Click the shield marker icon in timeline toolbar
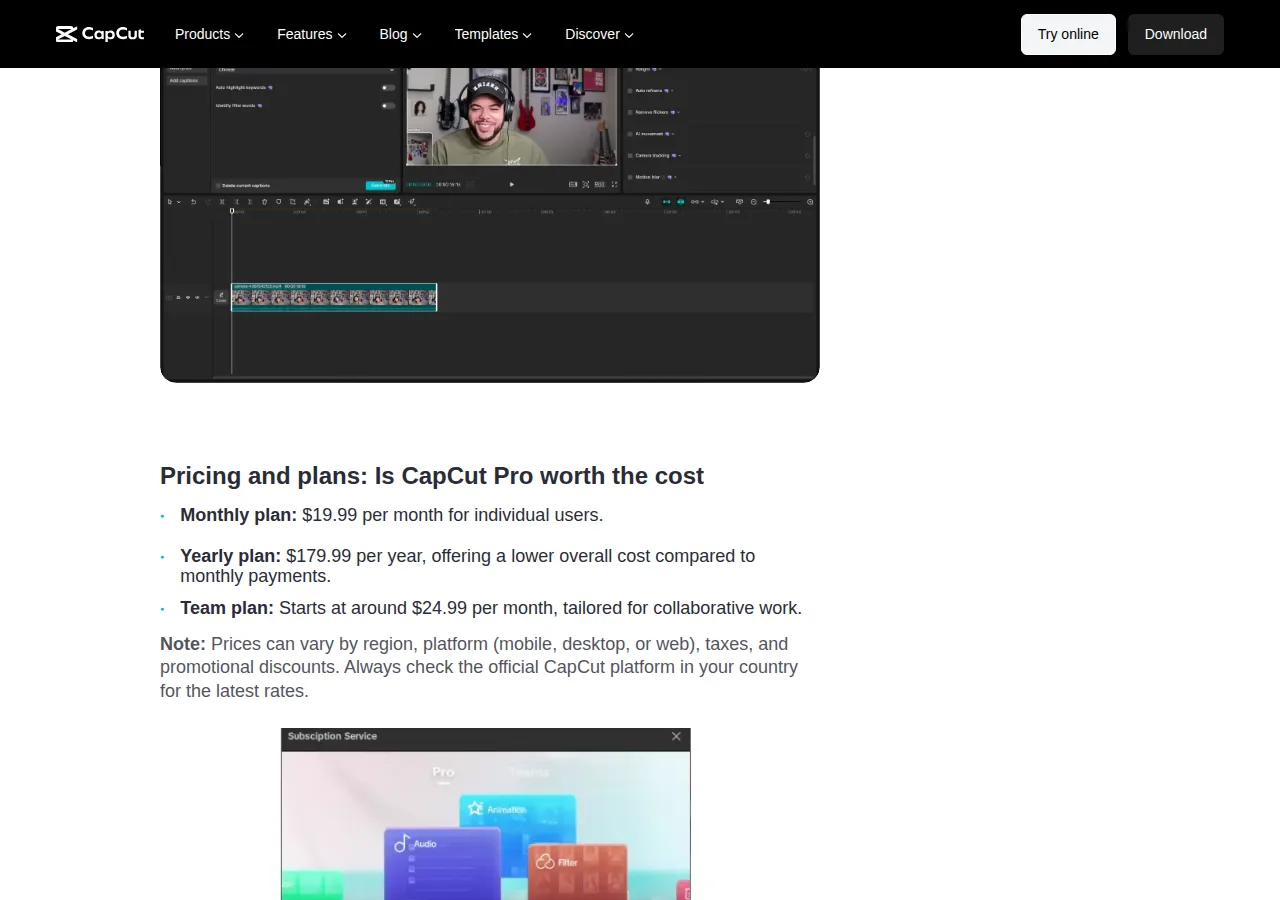The image size is (1280, 900). tap(279, 202)
